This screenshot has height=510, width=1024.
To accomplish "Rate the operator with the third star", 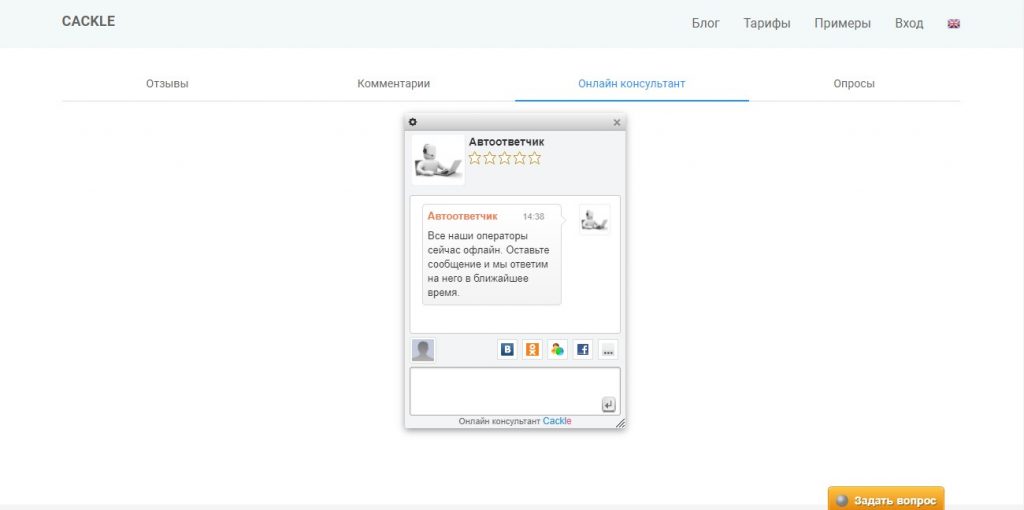I will [505, 158].
